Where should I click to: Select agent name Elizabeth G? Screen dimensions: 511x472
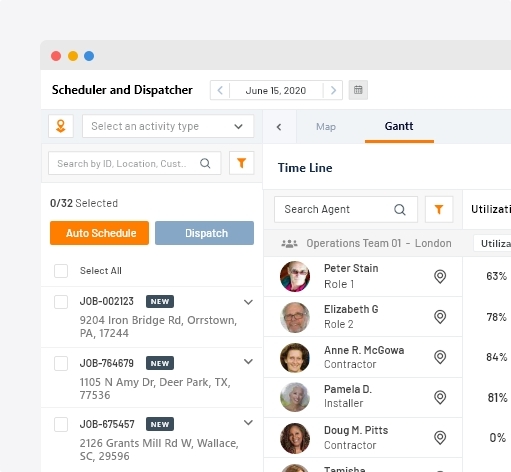[351, 309]
